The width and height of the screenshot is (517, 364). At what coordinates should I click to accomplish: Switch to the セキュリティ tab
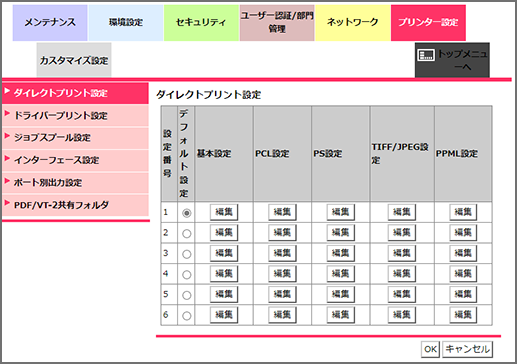point(201,23)
